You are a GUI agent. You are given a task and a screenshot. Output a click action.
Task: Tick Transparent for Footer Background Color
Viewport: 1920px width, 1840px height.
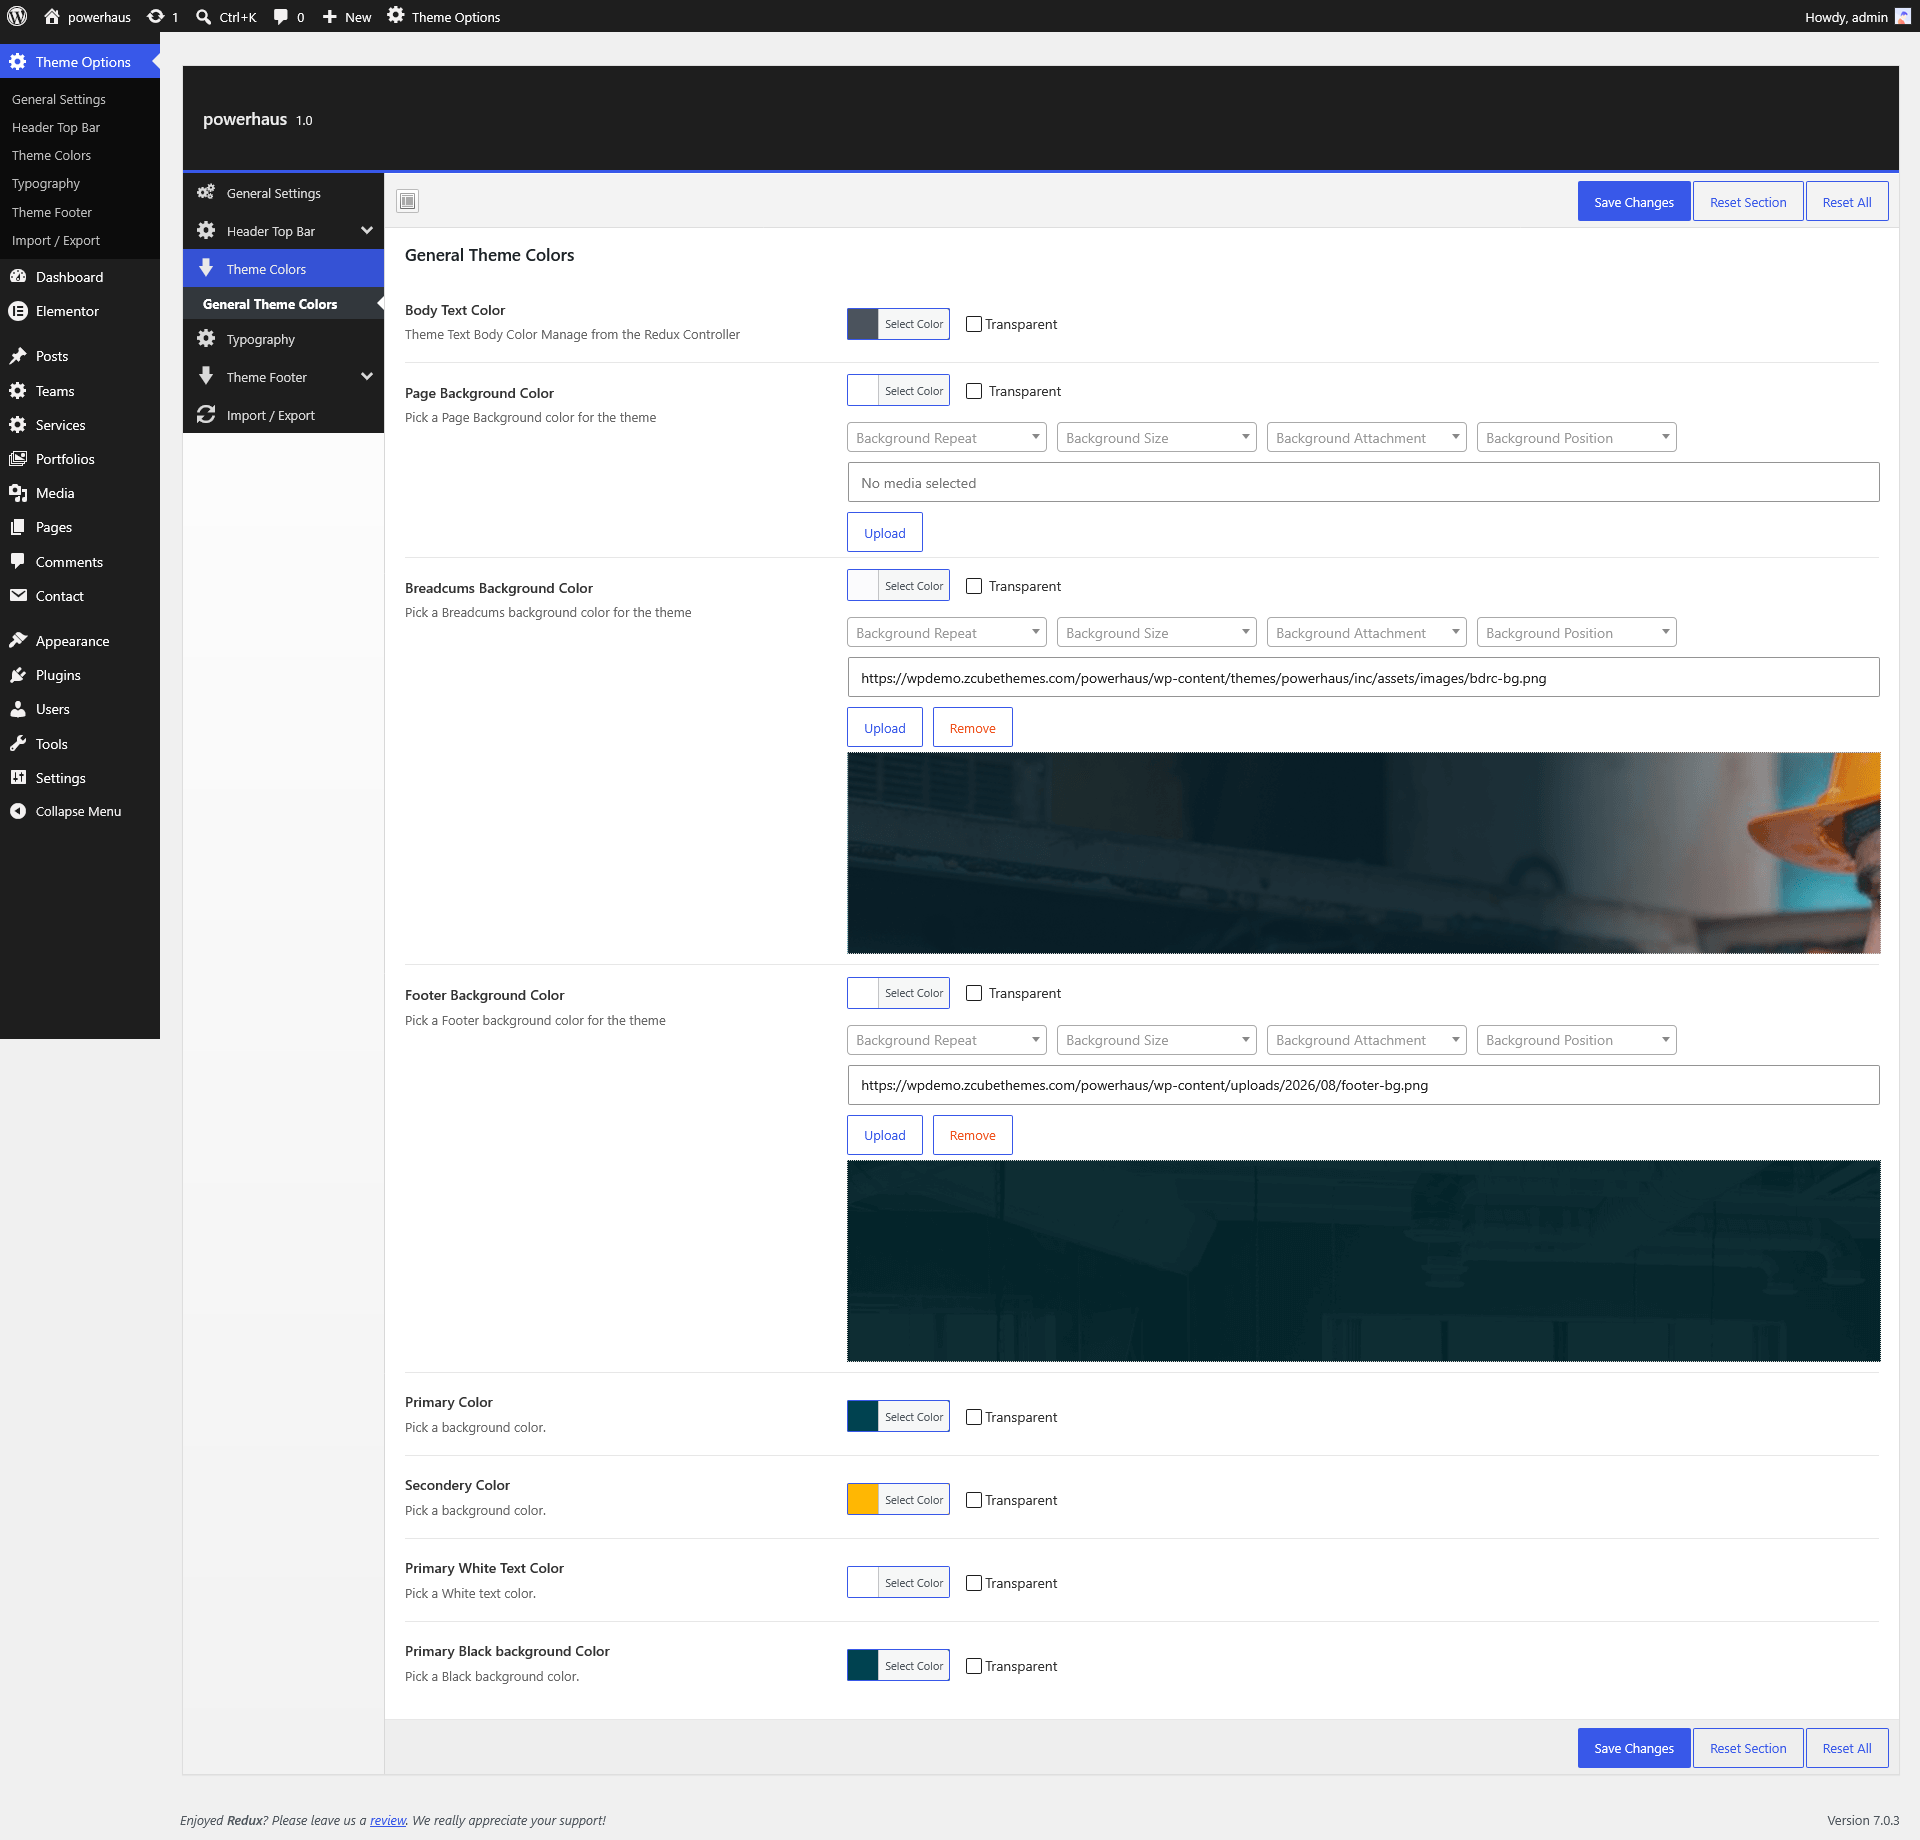coord(974,993)
